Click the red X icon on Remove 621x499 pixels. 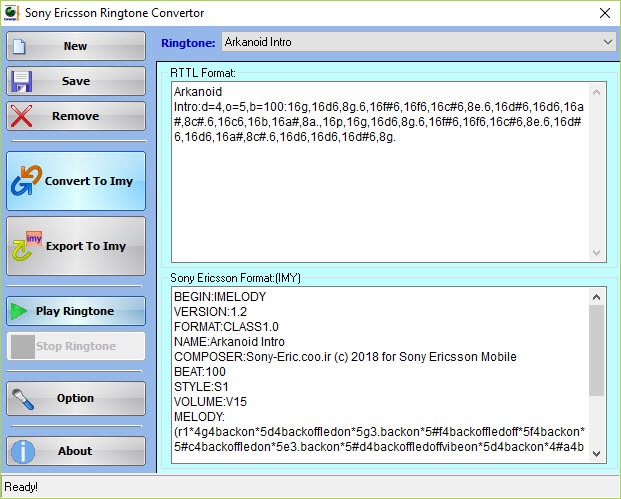21,116
